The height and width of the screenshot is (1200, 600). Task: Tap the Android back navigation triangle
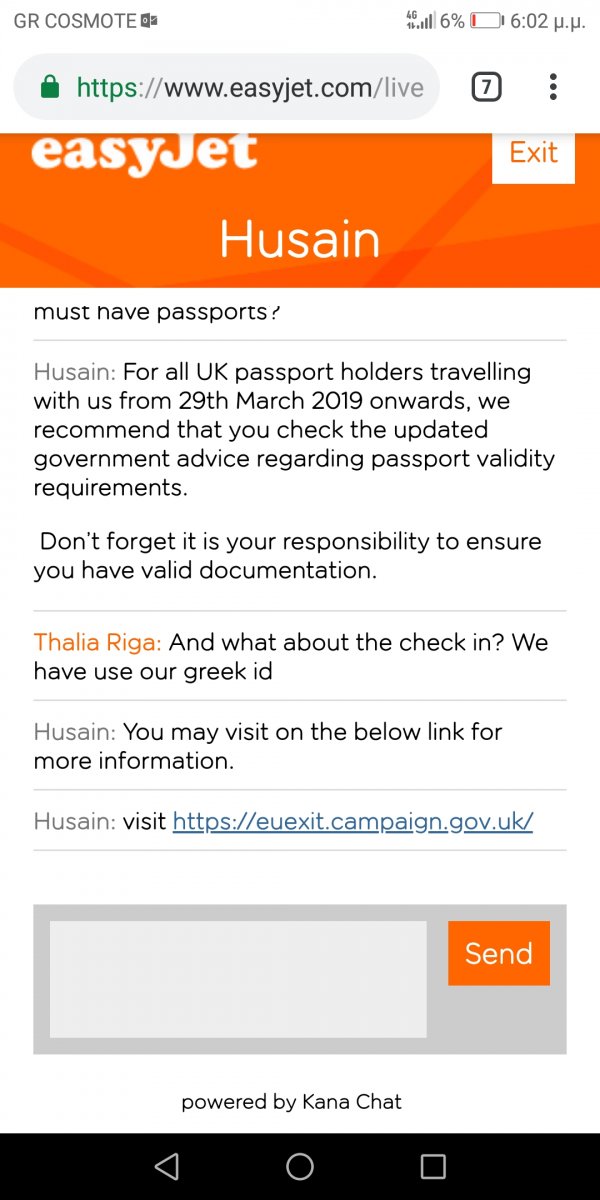(167, 1166)
